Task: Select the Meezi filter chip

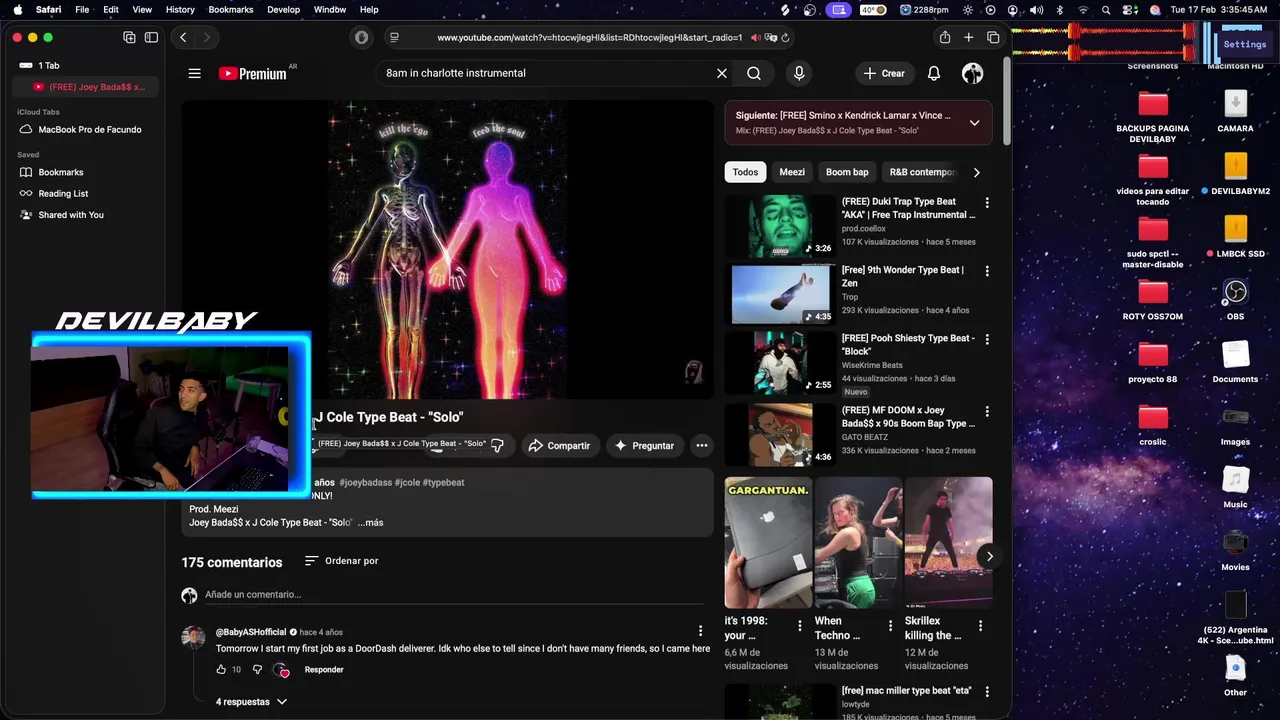Action: click(792, 172)
